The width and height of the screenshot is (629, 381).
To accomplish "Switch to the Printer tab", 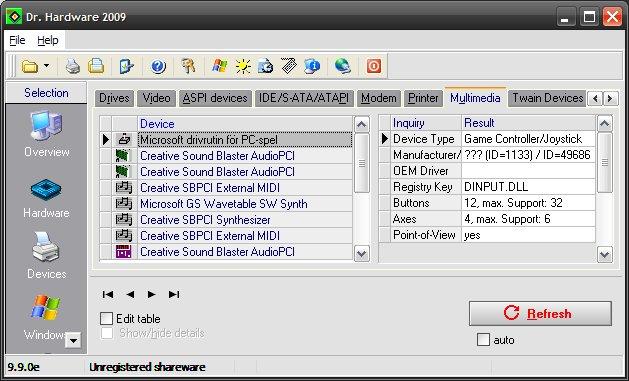I will coord(423,98).
